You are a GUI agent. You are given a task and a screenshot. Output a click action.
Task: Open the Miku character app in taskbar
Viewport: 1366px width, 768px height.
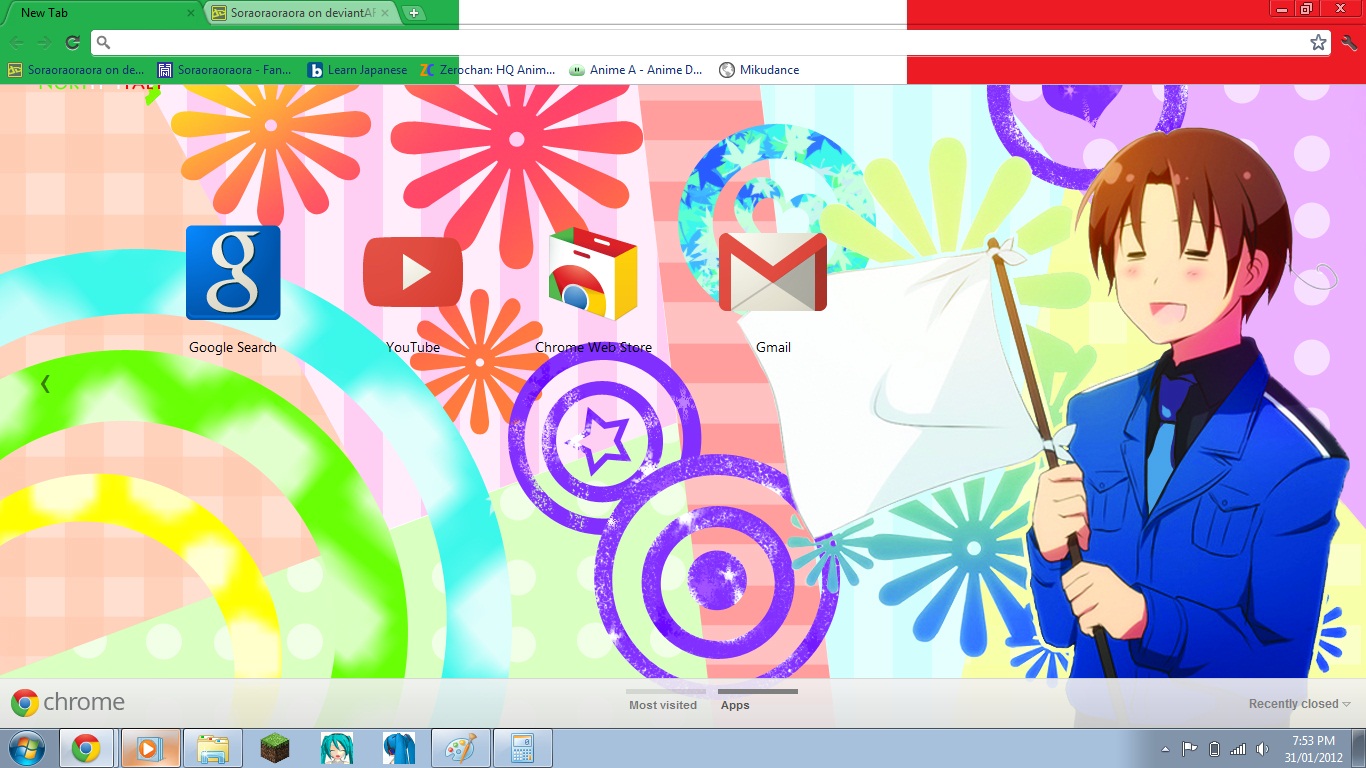(x=336, y=748)
